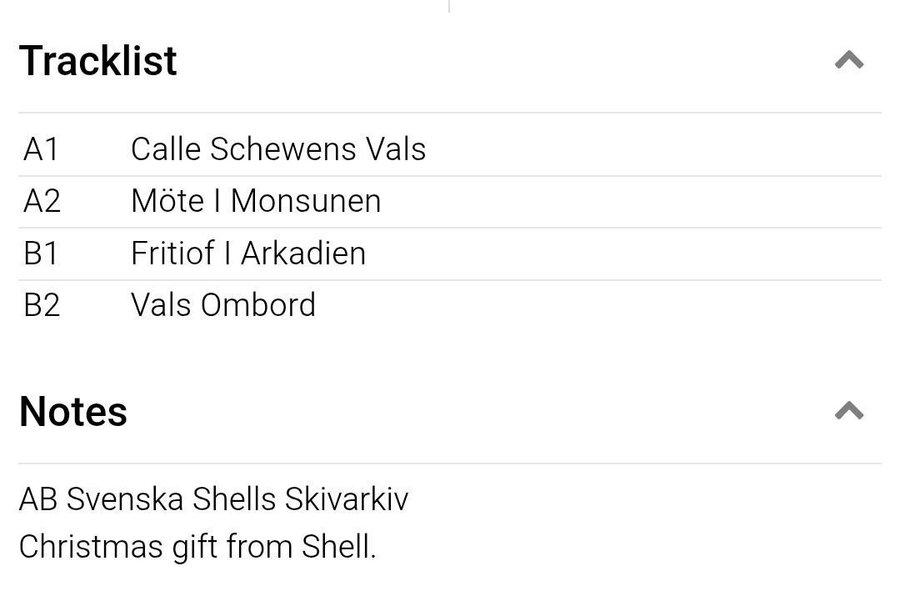Click the Notes section heading
This screenshot has height=592, width=900.
click(73, 411)
